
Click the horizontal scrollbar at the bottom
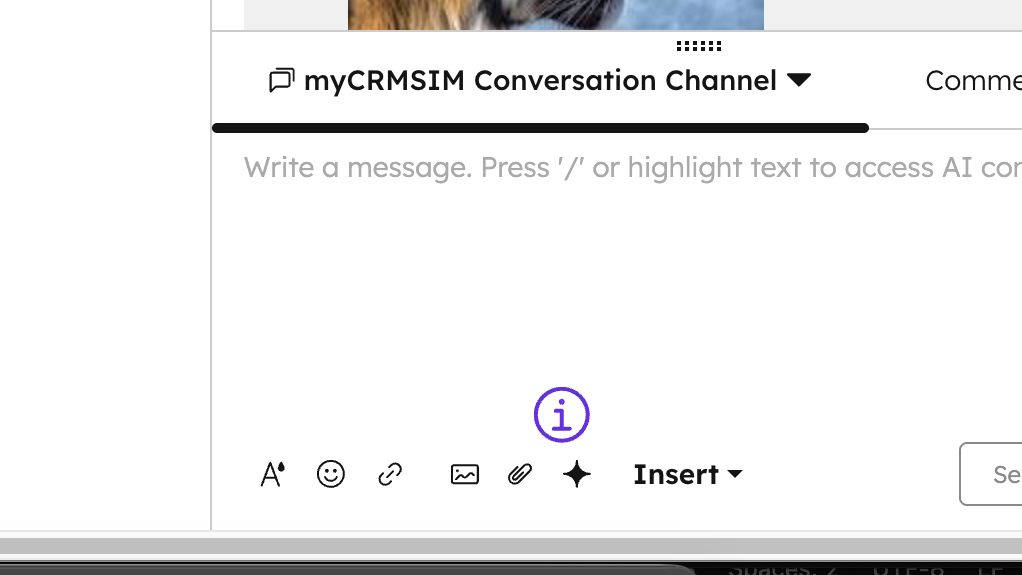(x=511, y=546)
